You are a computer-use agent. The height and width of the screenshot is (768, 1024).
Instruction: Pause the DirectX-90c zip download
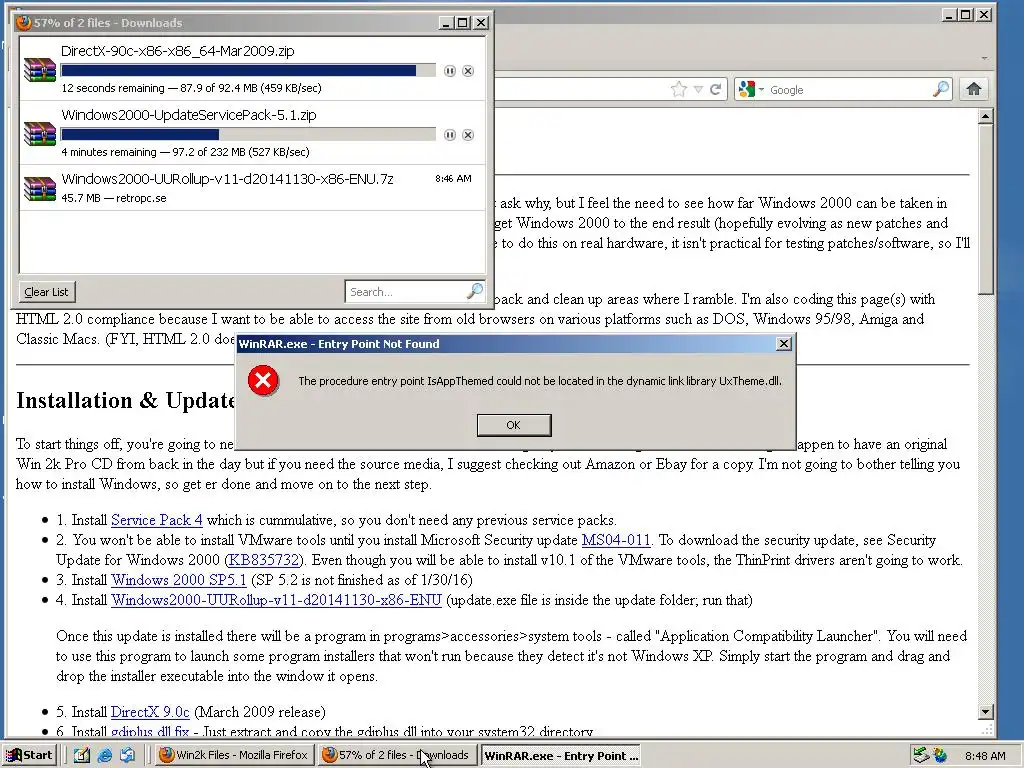click(x=449, y=71)
